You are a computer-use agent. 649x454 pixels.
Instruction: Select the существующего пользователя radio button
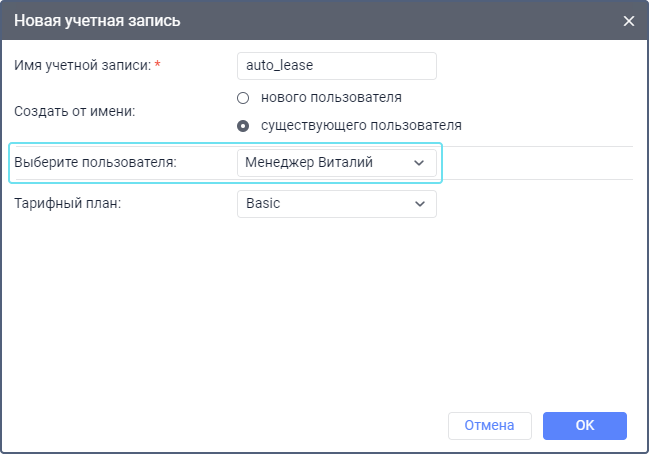coord(242,127)
